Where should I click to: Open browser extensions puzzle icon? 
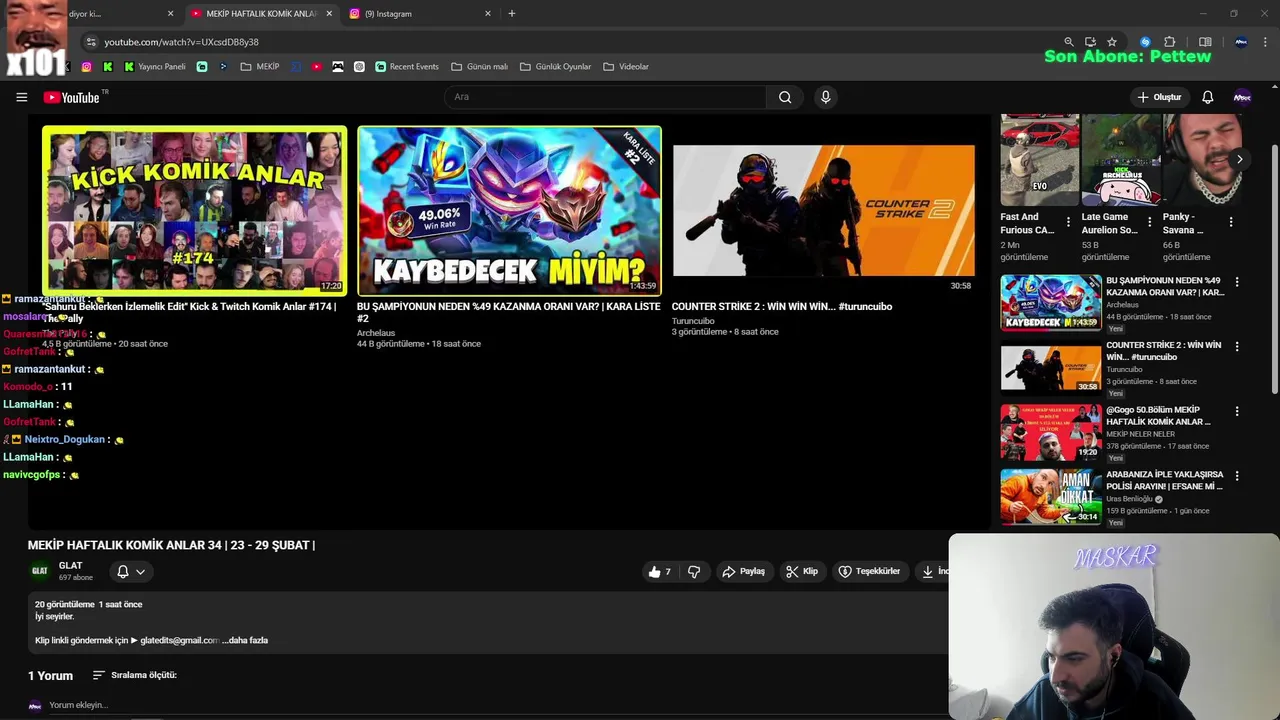(x=1170, y=42)
